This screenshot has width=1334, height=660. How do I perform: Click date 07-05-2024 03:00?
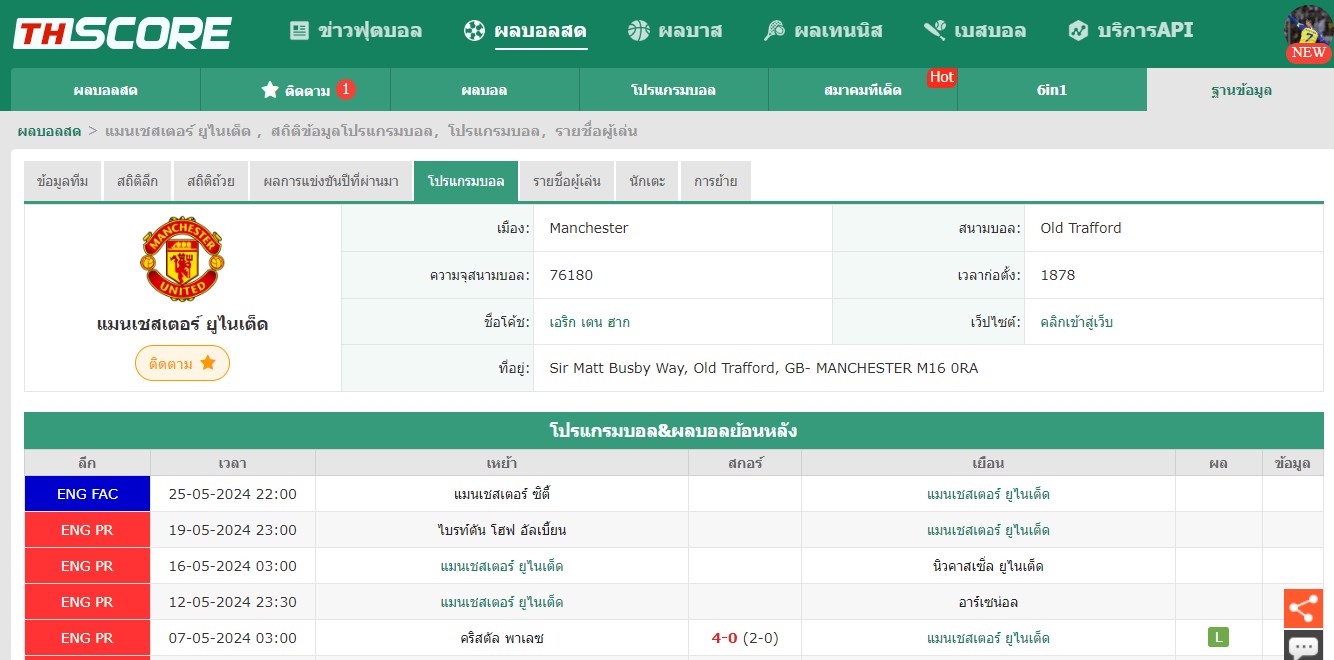click(x=233, y=638)
